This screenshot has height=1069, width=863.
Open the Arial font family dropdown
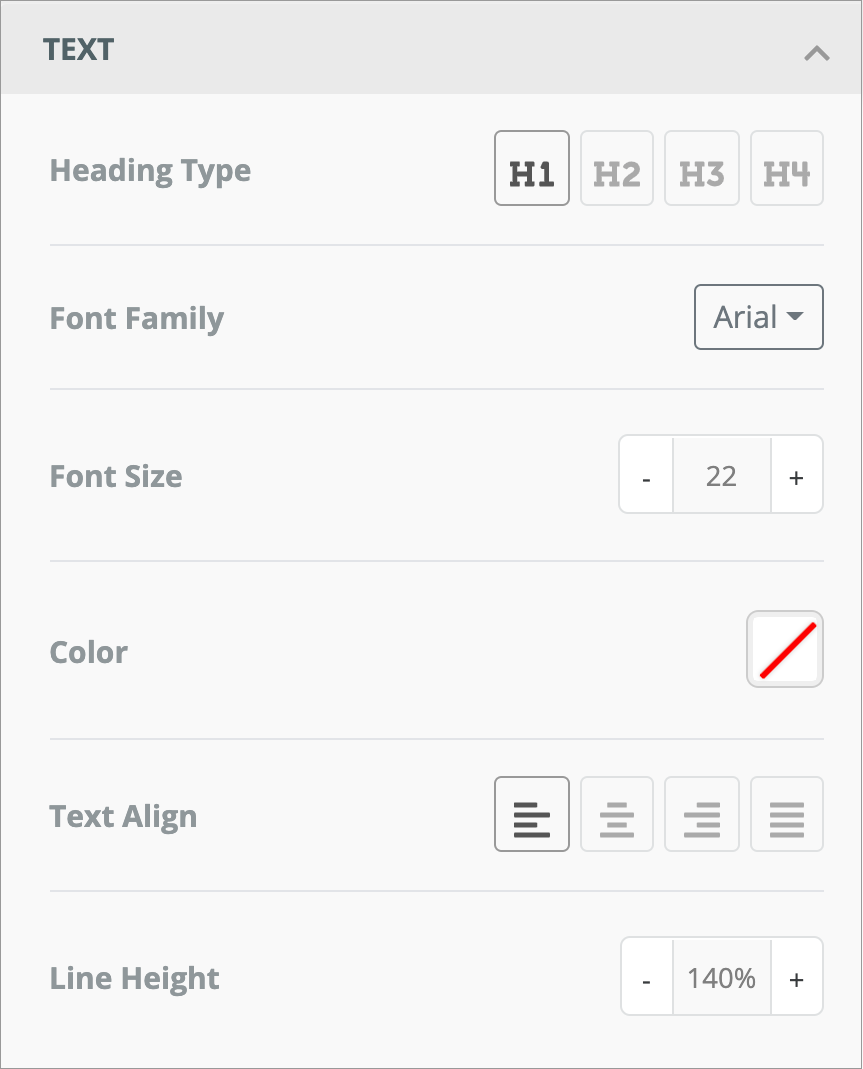(x=758, y=317)
